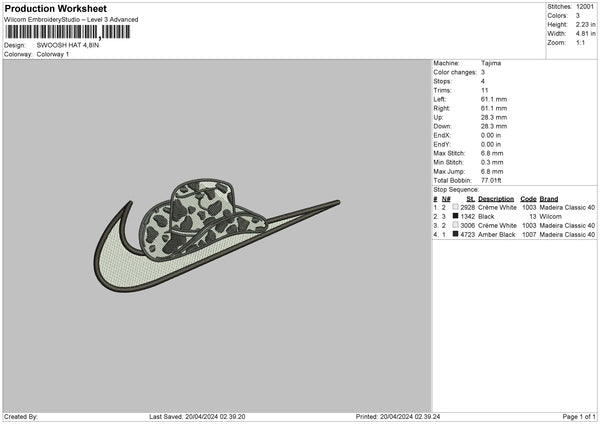Click the Page 1 of 1 indicator
Viewport: 600px width, 424px height.
tap(579, 417)
